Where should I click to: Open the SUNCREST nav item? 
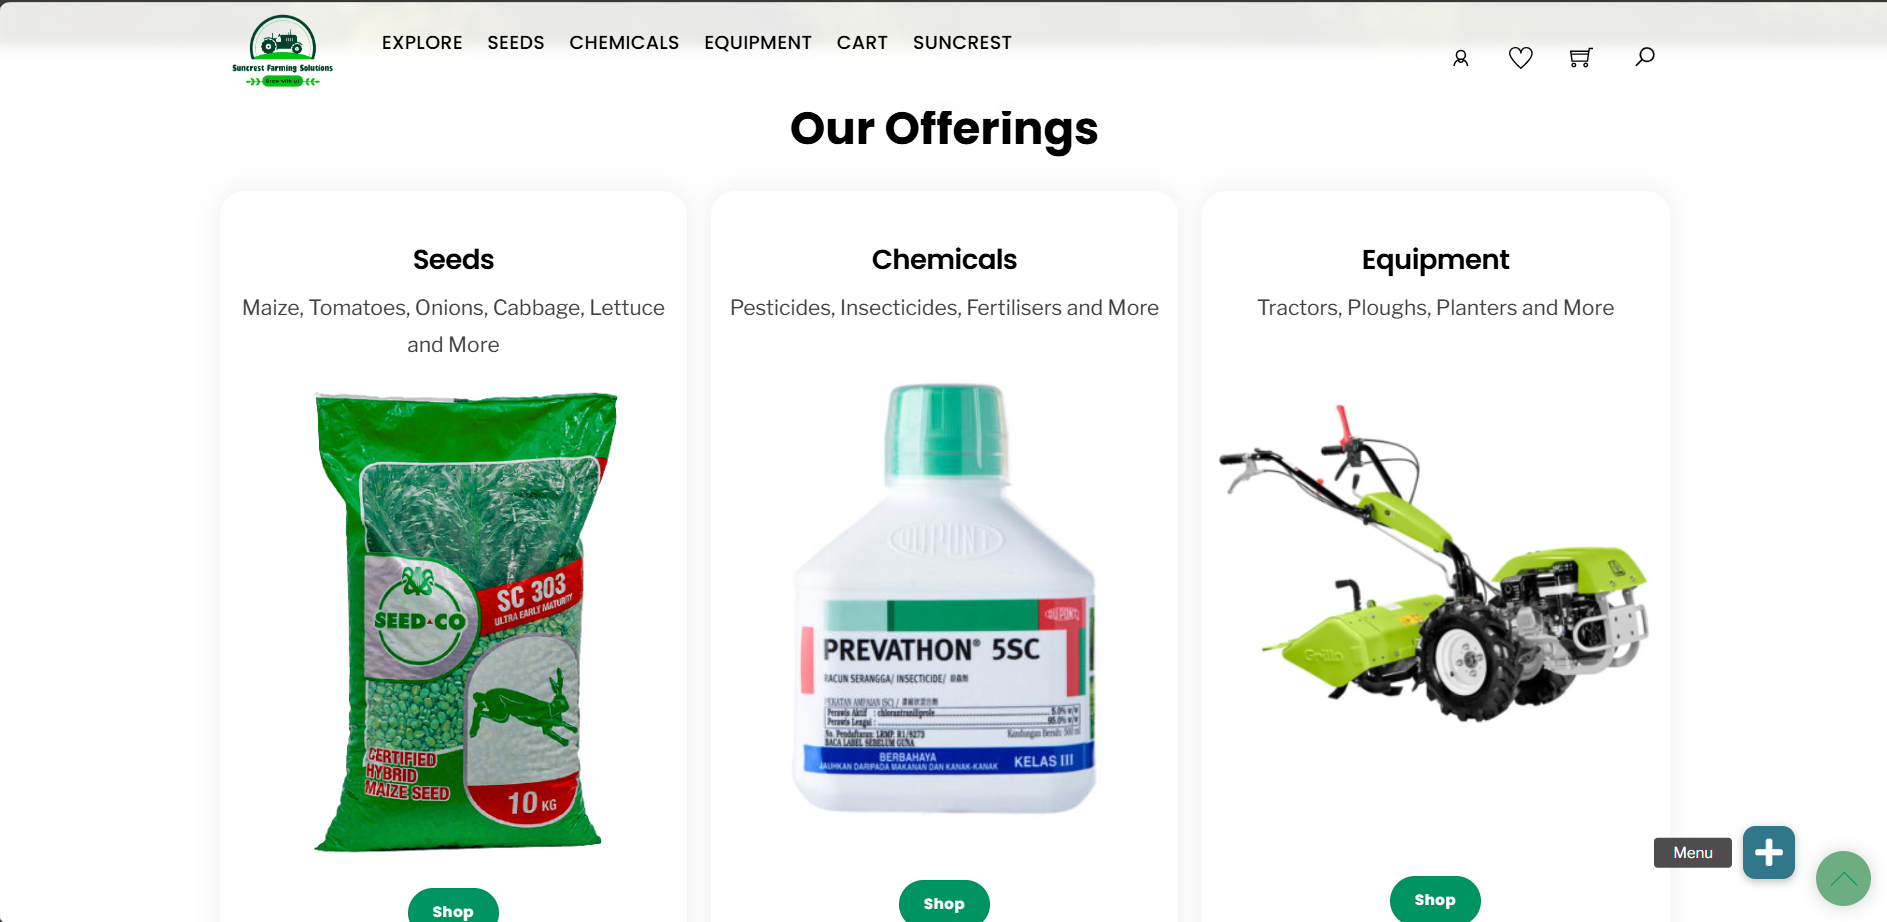tap(962, 43)
